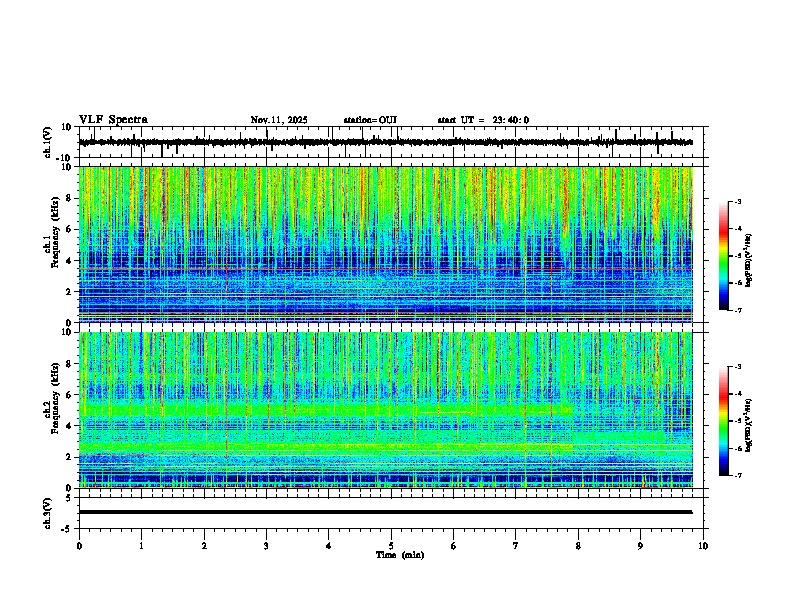Click the "0" tick on the Time axis

[x=79, y=546]
